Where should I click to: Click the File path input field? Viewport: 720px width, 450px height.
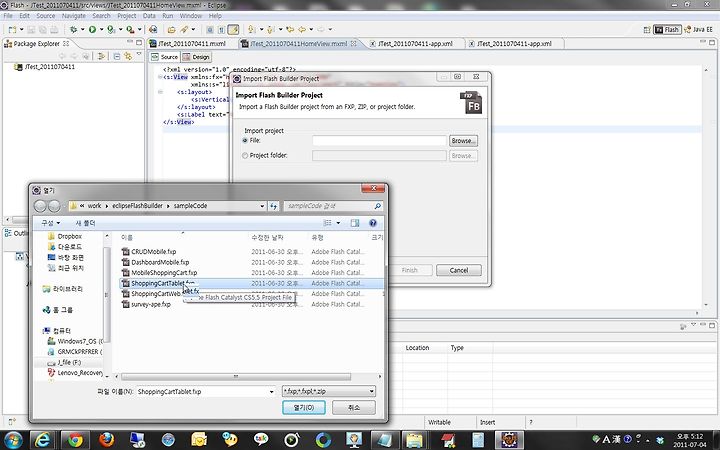(x=379, y=141)
